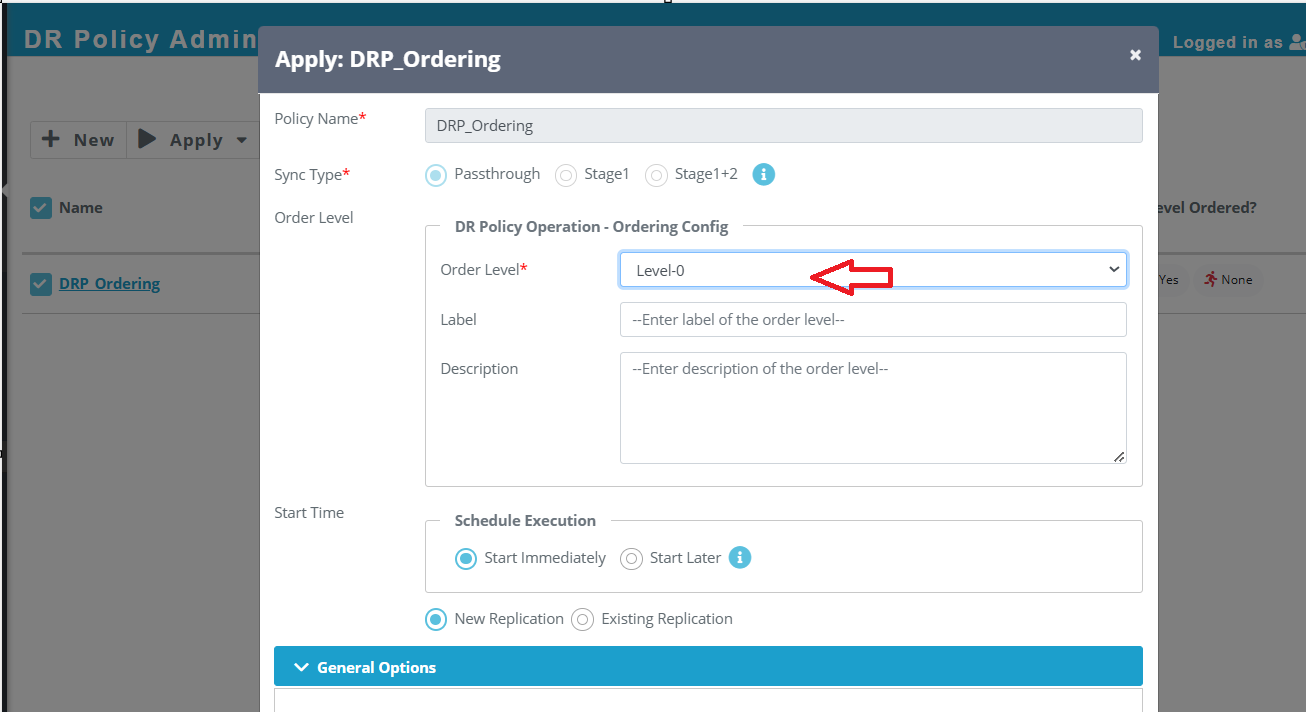Collapse the General Options section
Viewport: 1306px width, 712px height.
708,667
